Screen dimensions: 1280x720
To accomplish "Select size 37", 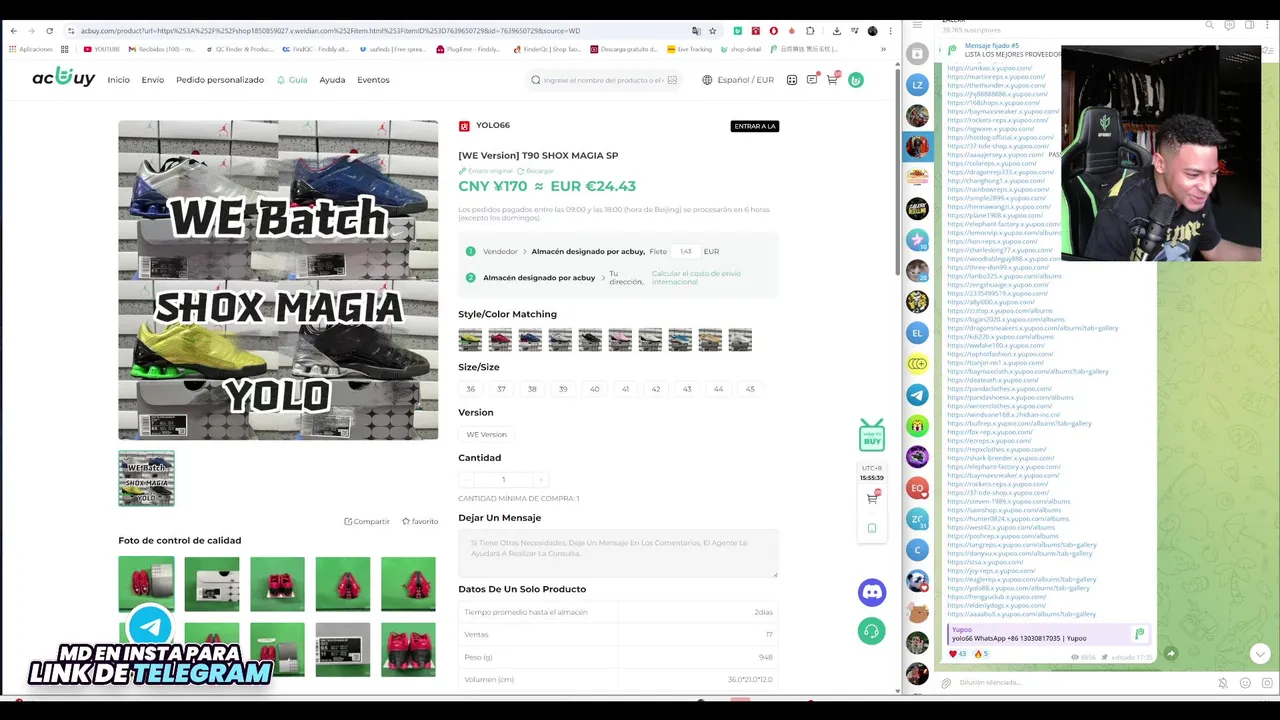I will (501, 389).
